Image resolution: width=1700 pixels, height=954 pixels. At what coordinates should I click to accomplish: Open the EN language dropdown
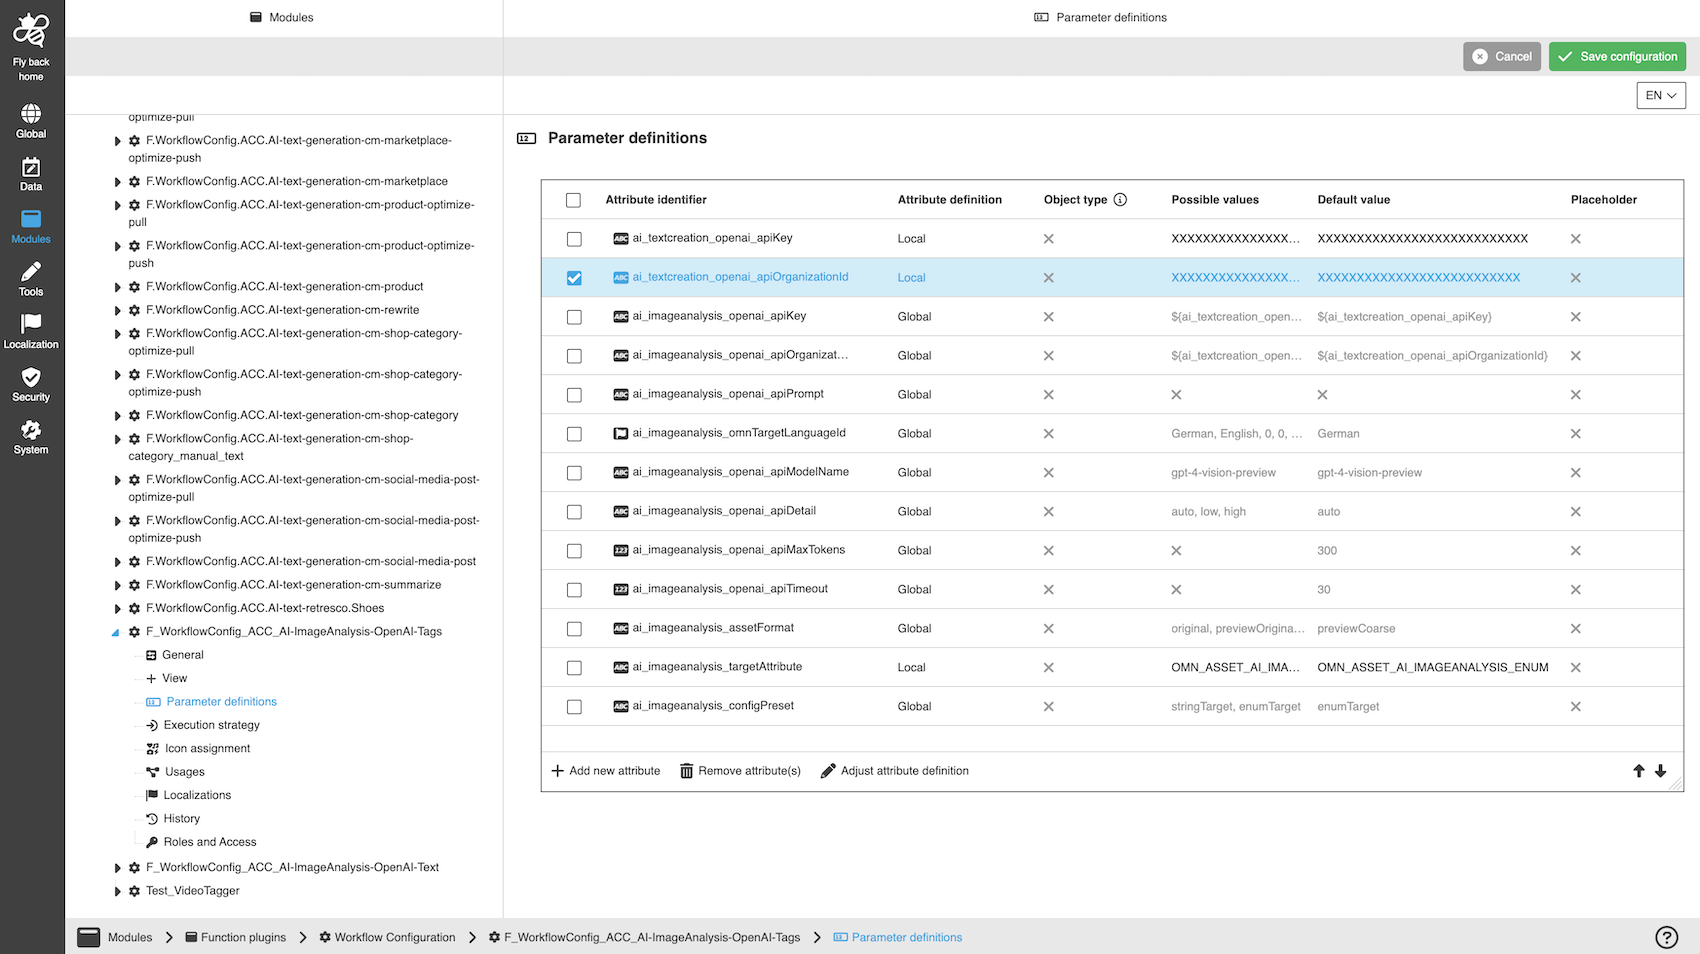click(x=1660, y=95)
